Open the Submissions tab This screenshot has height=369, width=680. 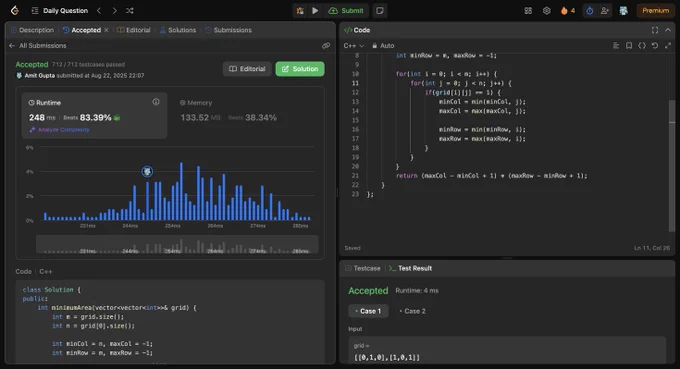[228, 30]
